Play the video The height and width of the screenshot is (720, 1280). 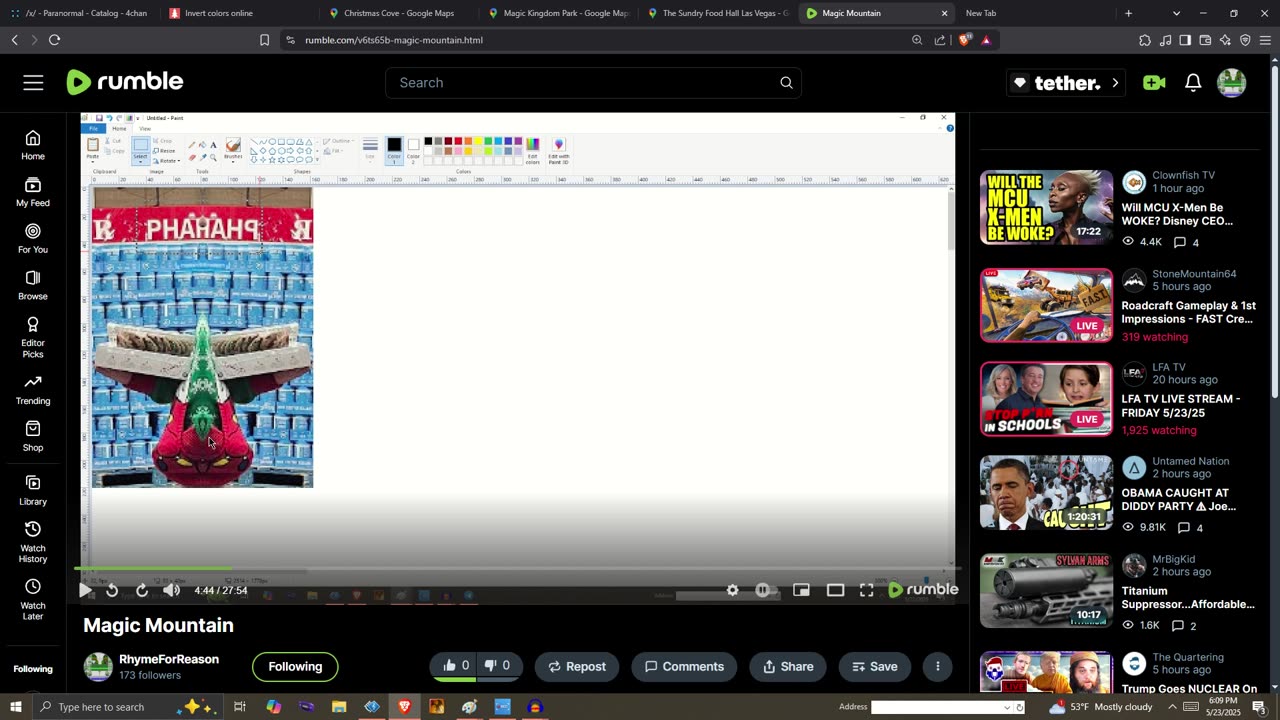click(x=86, y=590)
